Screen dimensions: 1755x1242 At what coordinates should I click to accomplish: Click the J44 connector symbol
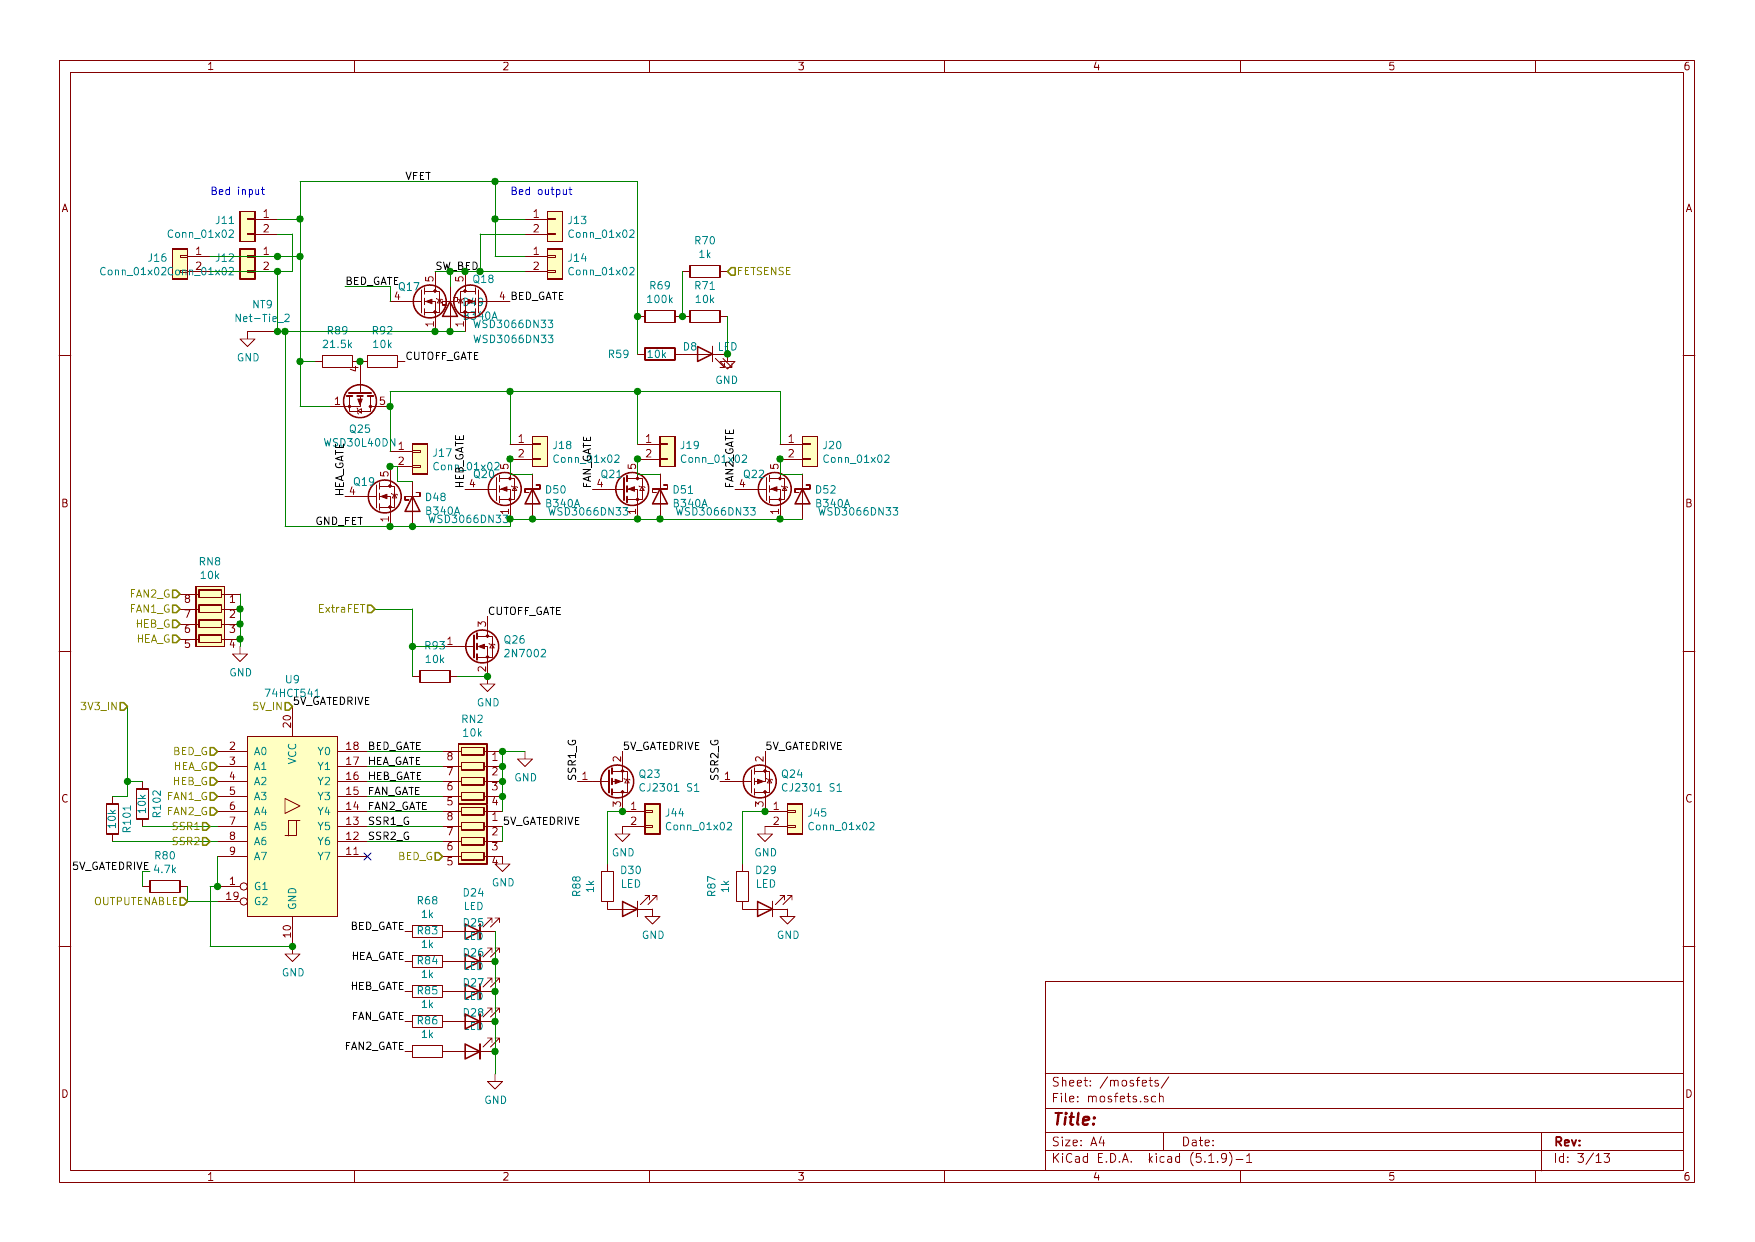(x=652, y=818)
